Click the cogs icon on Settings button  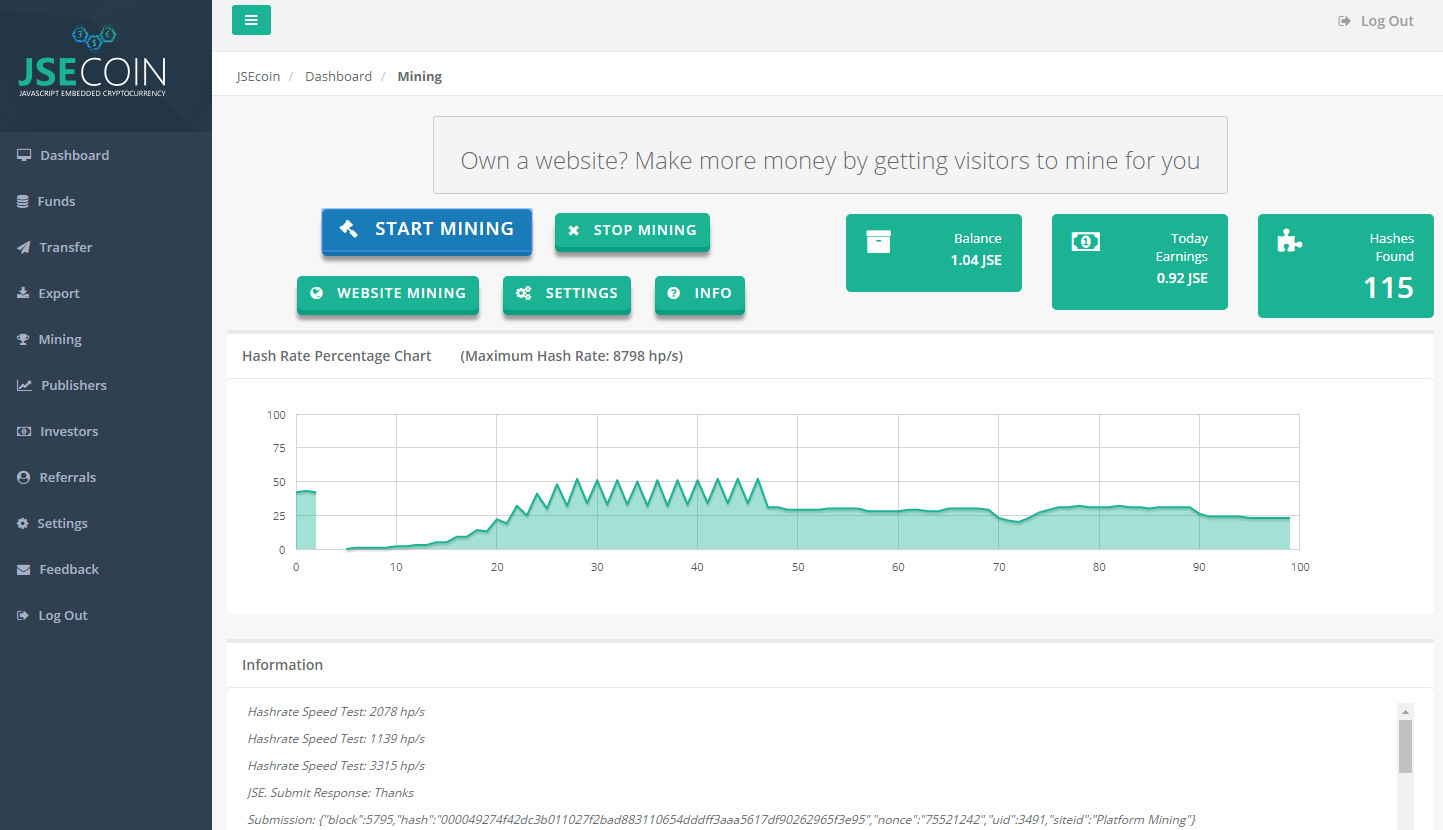coord(523,293)
